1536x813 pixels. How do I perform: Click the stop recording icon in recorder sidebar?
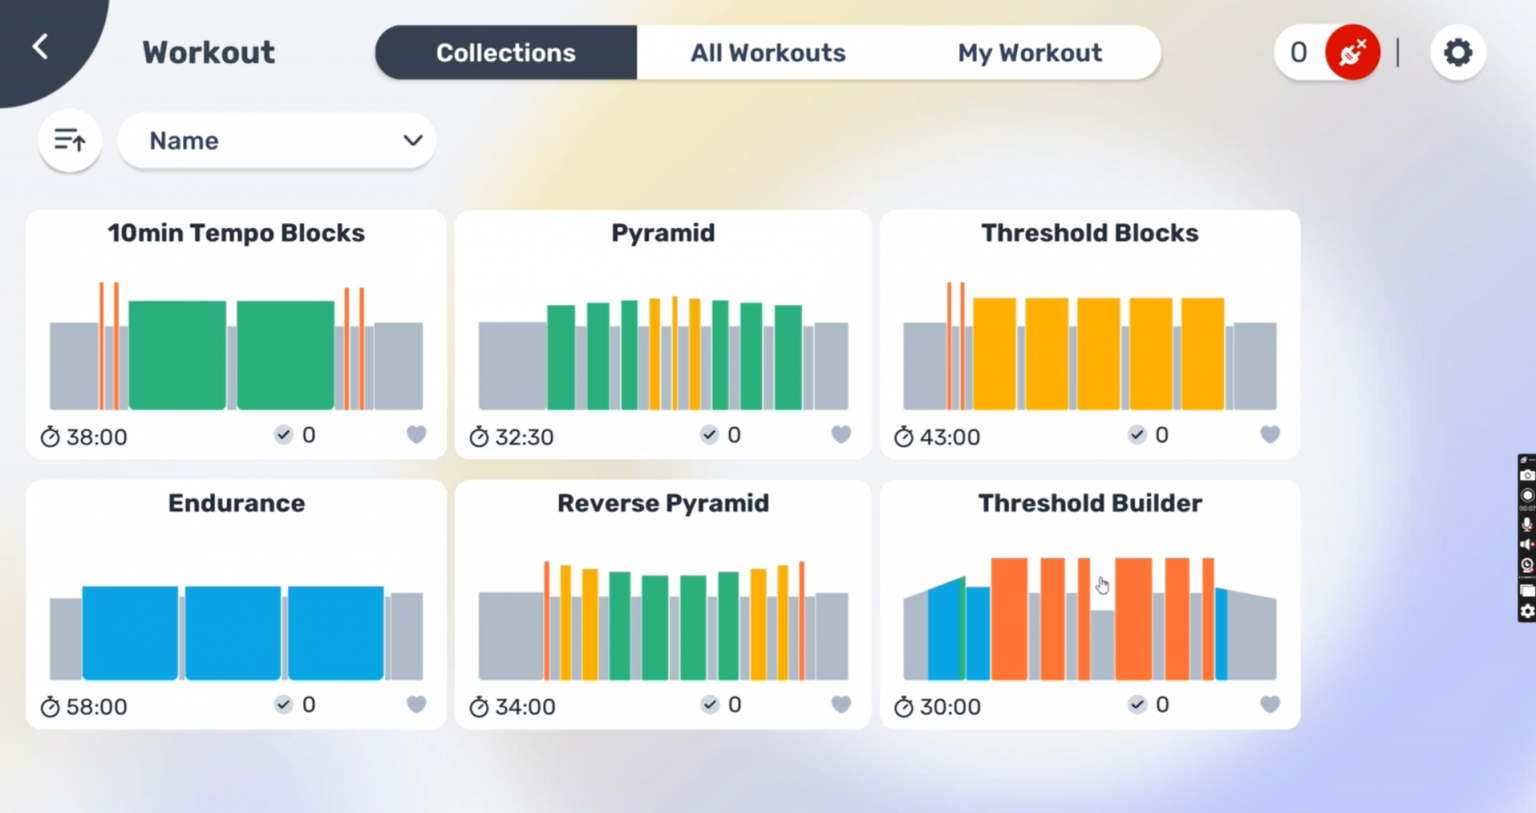pyautogui.click(x=1527, y=494)
